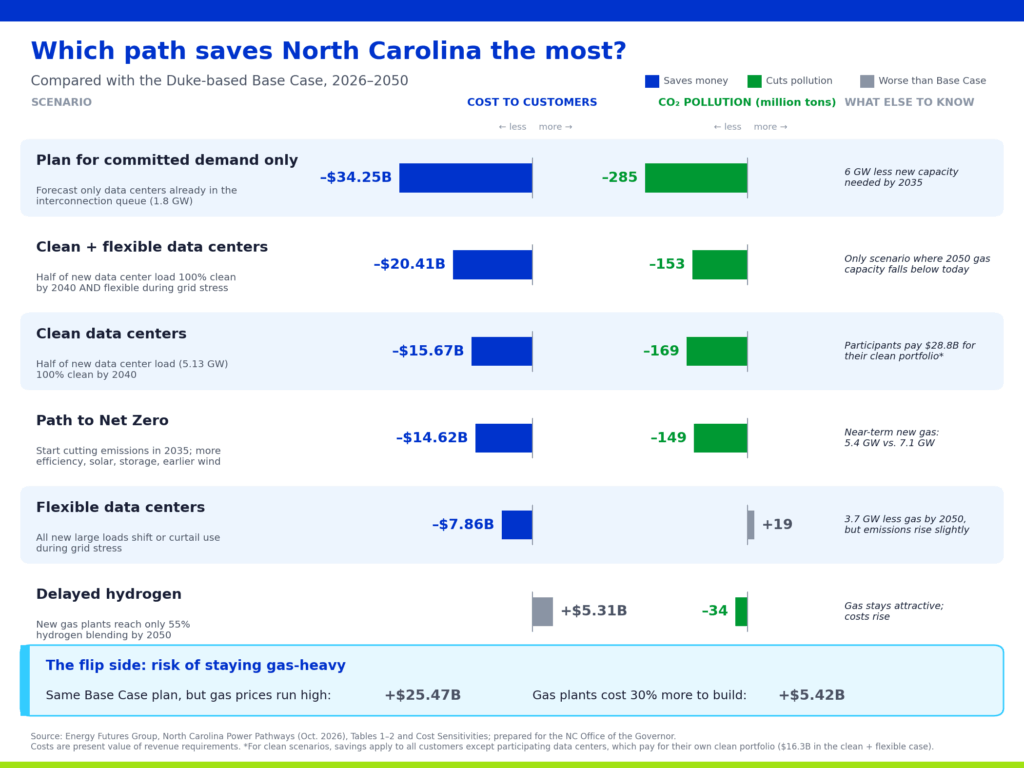The image size is (1024, 768).
Task: Click the blue cost bar for –$20.41B
Action: [492, 264]
